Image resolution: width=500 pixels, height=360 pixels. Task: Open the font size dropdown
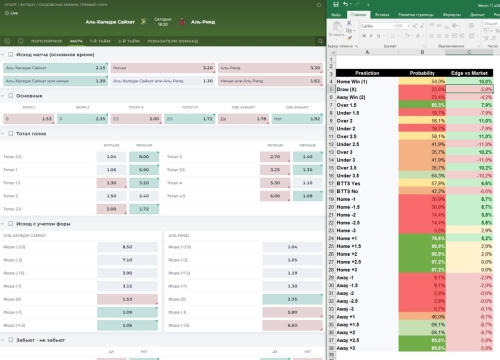click(408, 26)
